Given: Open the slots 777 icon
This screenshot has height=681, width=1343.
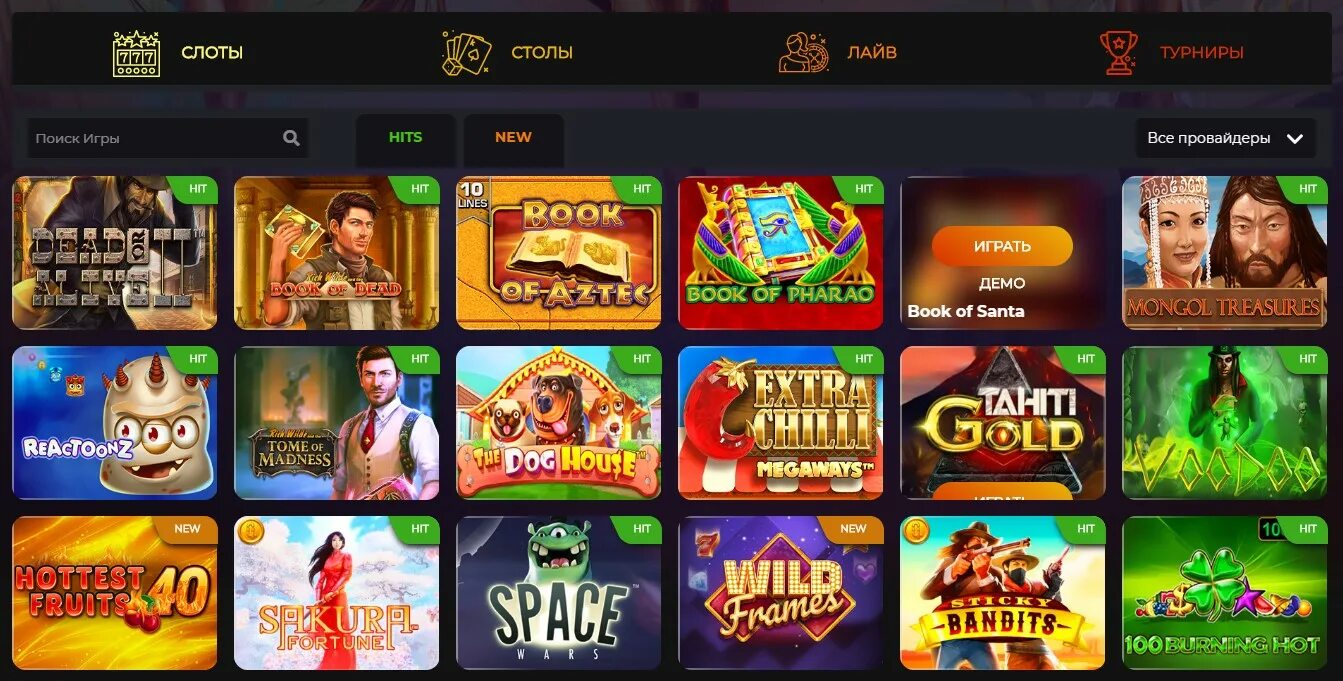Looking at the screenshot, I should pyautogui.click(x=136, y=53).
